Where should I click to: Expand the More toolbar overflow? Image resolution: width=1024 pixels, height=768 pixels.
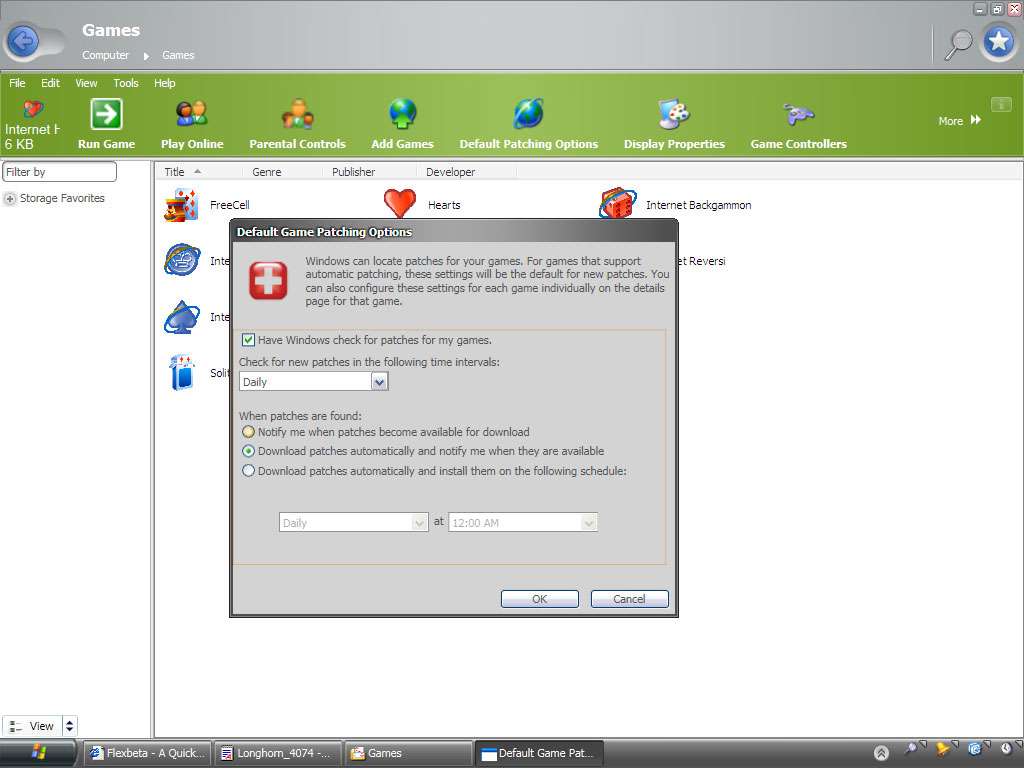coord(959,121)
